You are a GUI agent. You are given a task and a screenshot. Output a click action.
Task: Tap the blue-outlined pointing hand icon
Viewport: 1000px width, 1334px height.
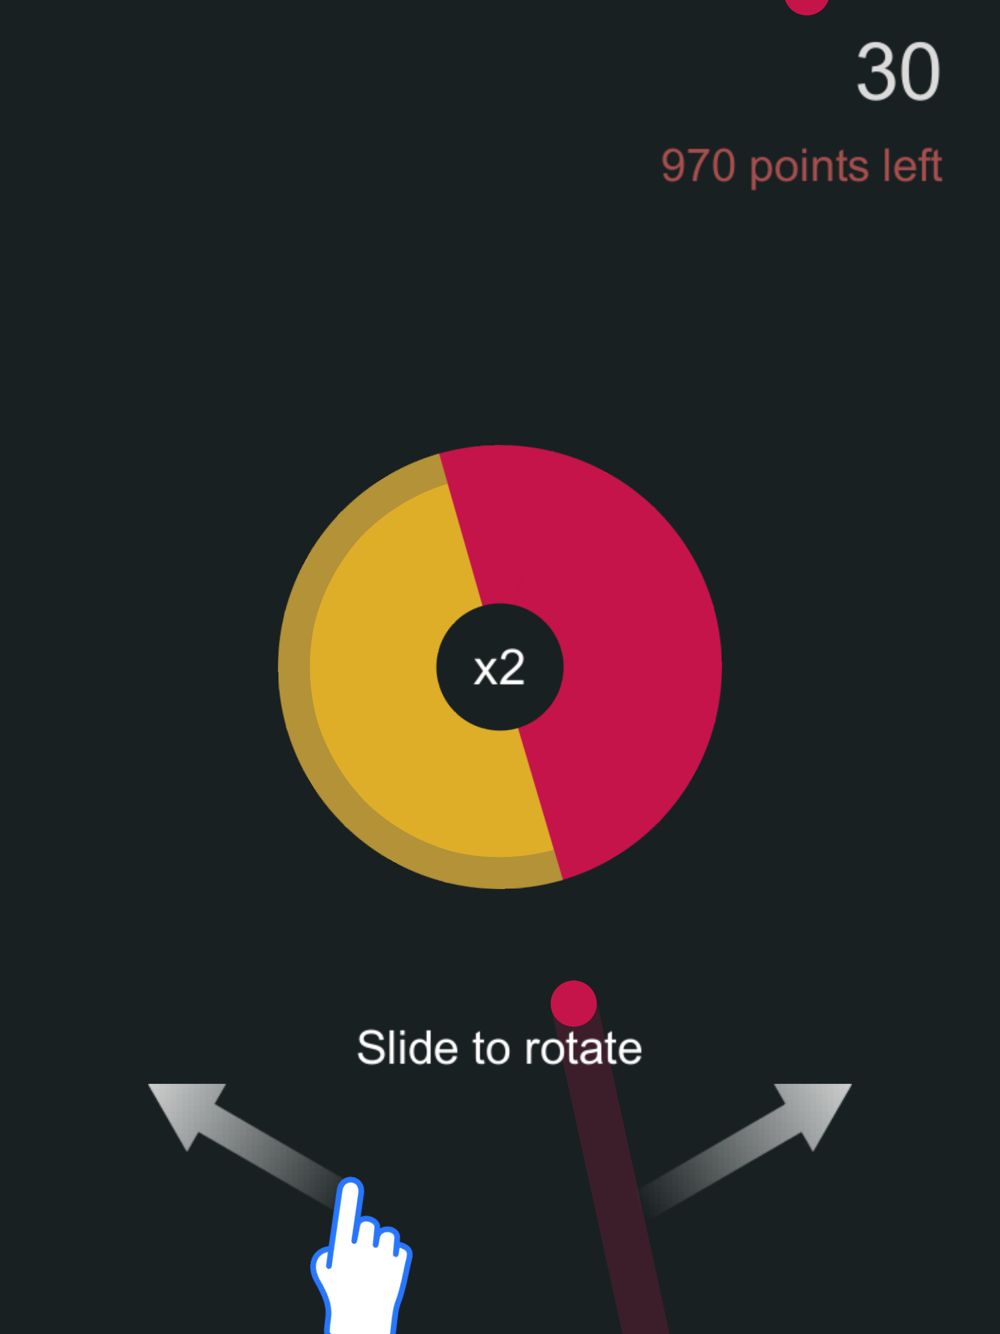coord(360,1256)
